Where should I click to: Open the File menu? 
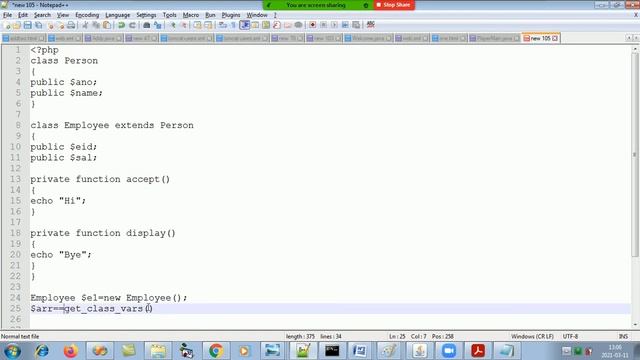pos(7,15)
